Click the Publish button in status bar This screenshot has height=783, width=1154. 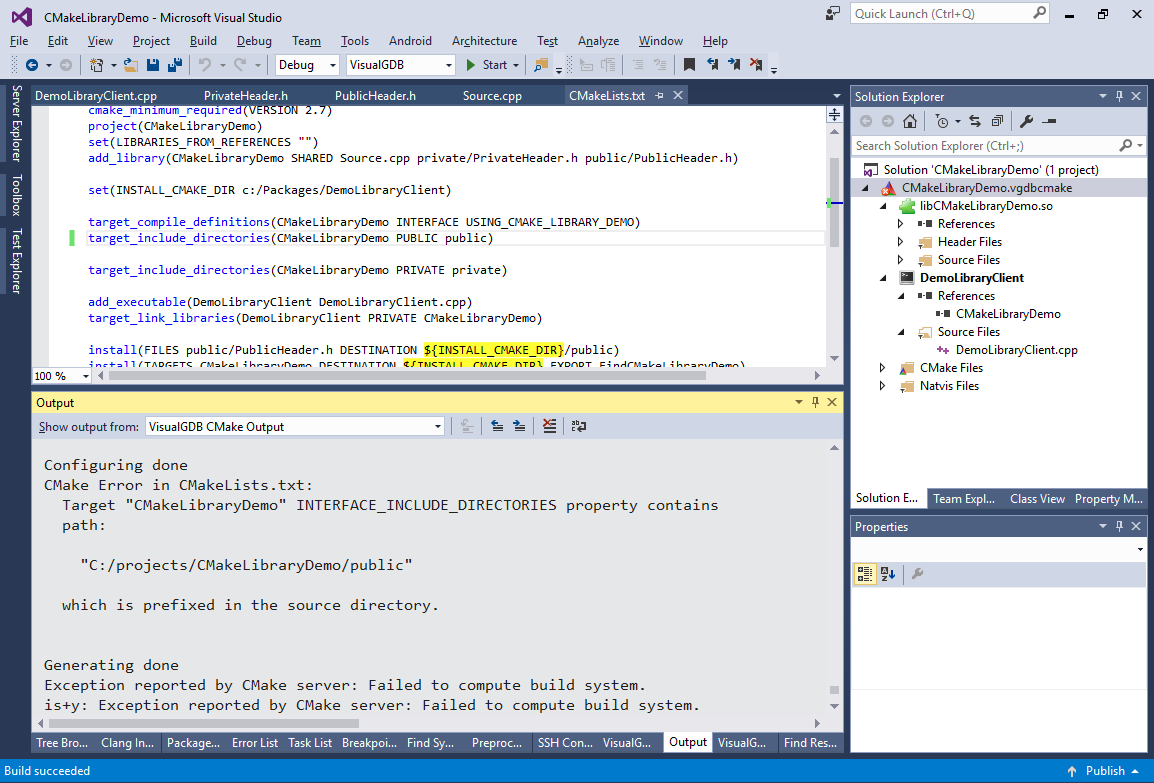(x=1105, y=770)
